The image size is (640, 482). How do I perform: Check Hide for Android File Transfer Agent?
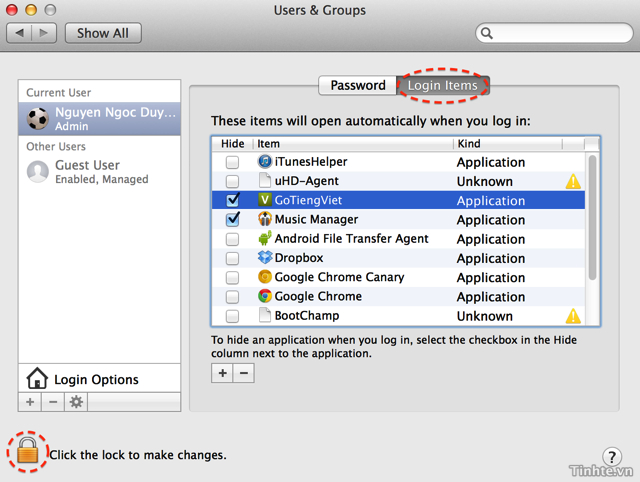point(232,239)
